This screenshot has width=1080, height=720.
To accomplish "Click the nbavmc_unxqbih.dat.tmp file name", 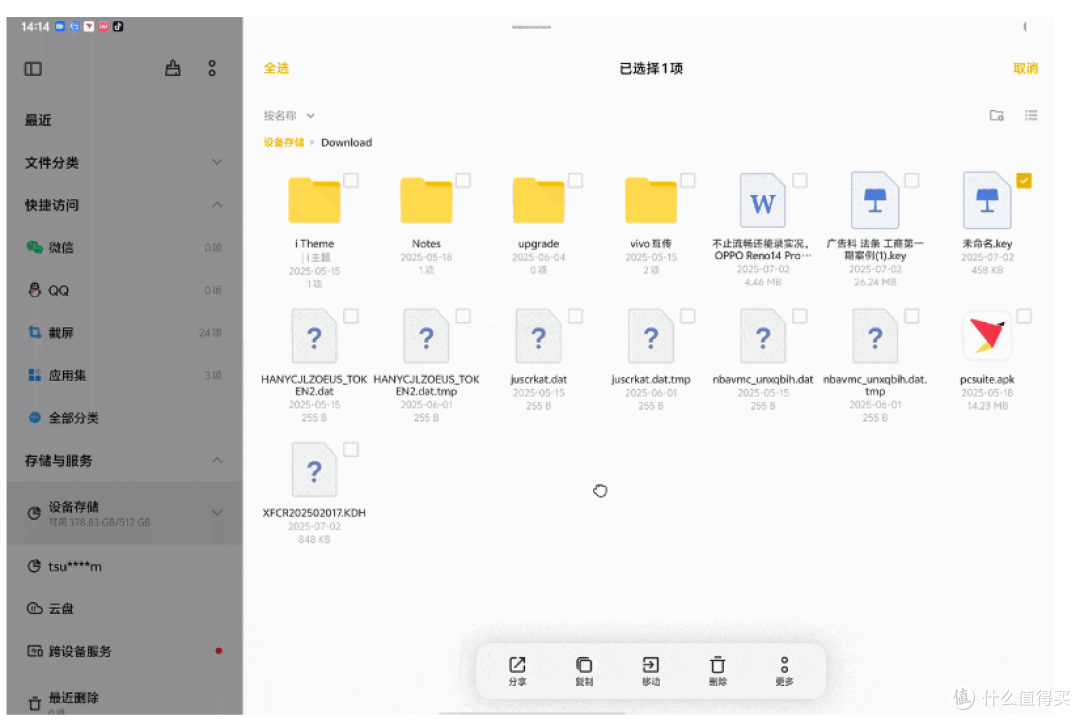I will tap(875, 385).
